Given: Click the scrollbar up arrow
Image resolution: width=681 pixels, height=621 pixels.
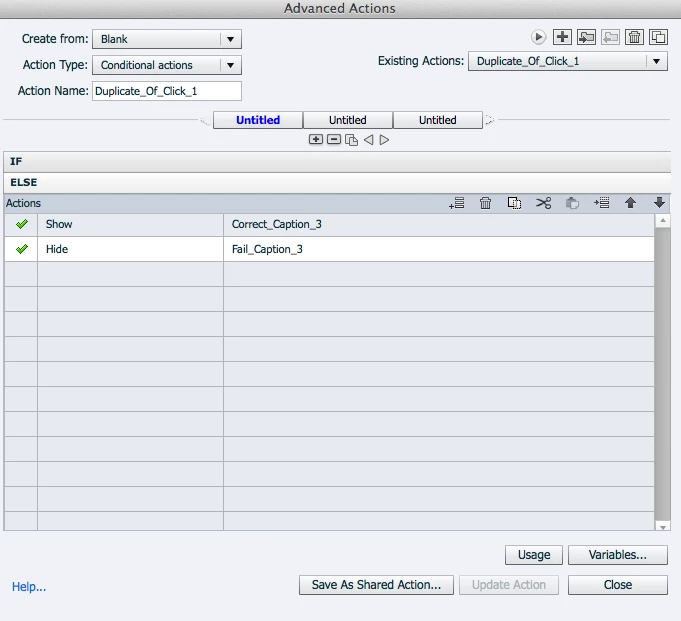Looking at the screenshot, I should (662, 221).
